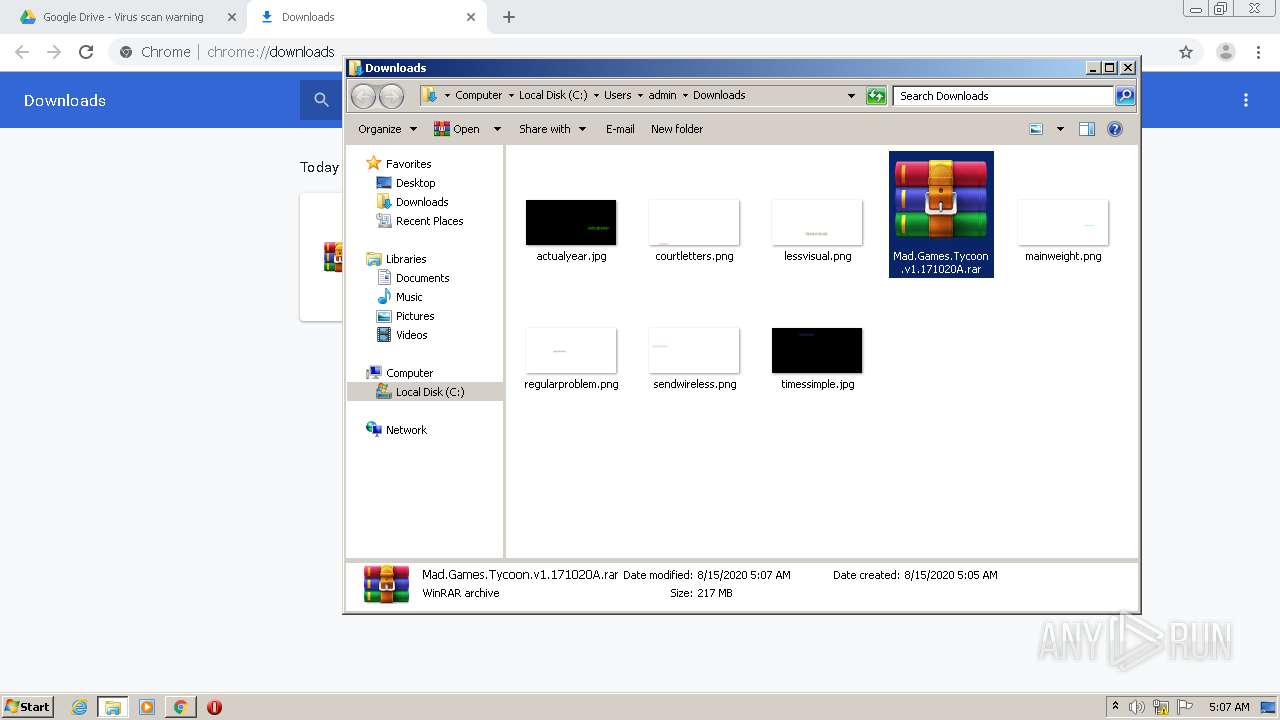Click Chrome back arrow button

(x=22, y=52)
